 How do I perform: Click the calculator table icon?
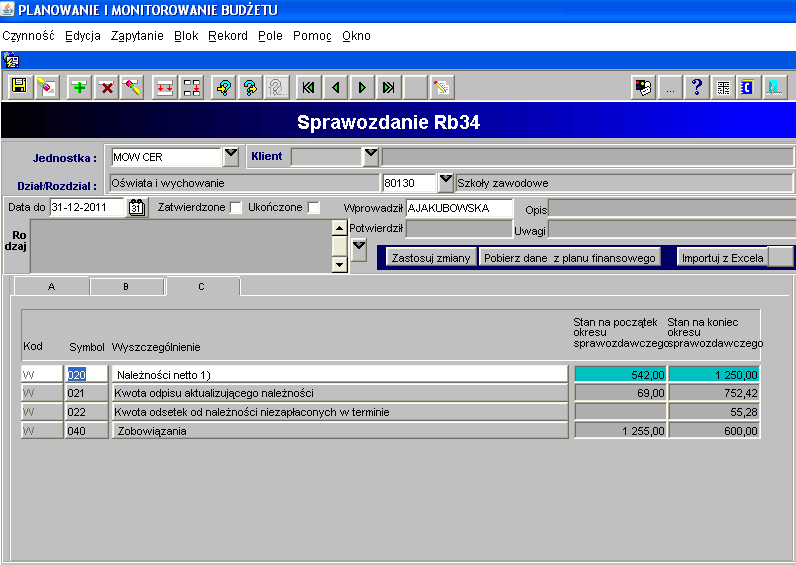pos(723,87)
